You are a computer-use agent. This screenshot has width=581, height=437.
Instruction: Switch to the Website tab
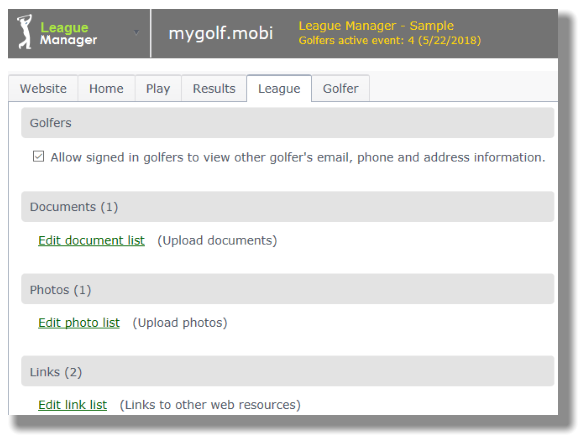click(x=43, y=89)
